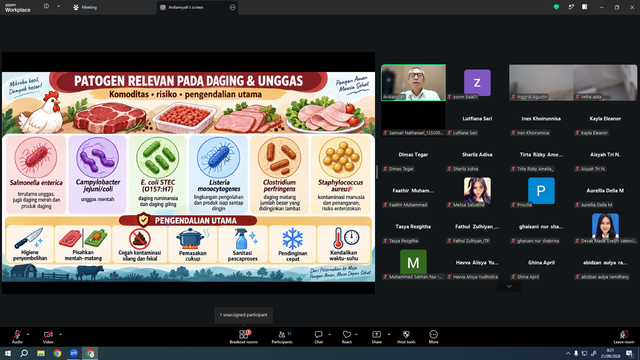Click the Kayla Eleanor participant name
Viewport: 640px width, 360px height.
605,118
